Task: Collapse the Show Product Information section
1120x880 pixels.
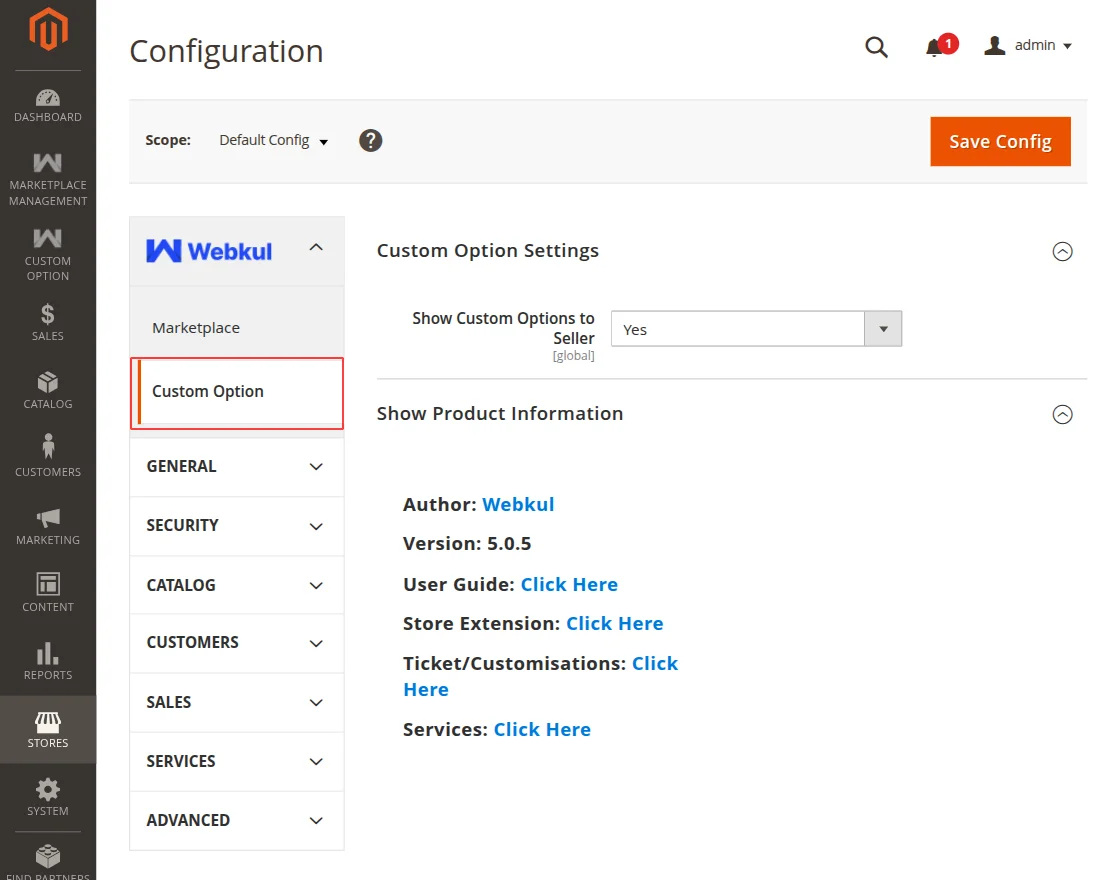Action: click(x=1062, y=414)
